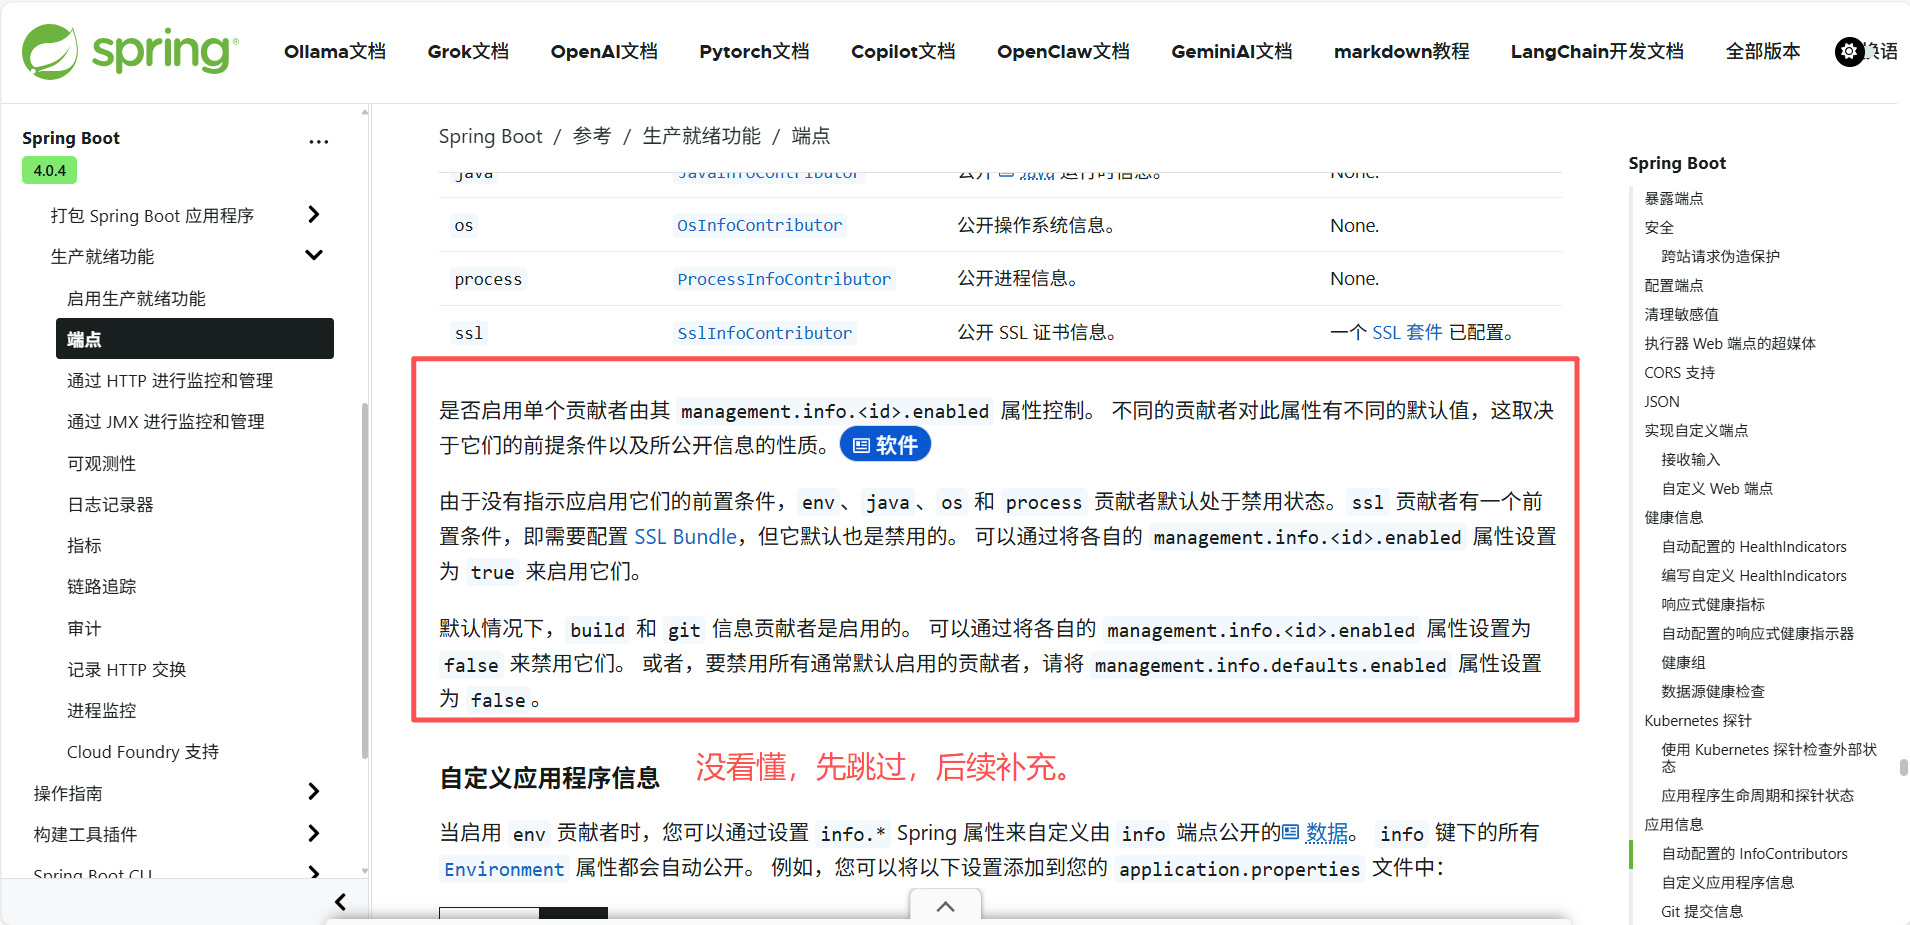Click the 4.0.4 version badge
The width and height of the screenshot is (1910, 925).
[x=49, y=170]
